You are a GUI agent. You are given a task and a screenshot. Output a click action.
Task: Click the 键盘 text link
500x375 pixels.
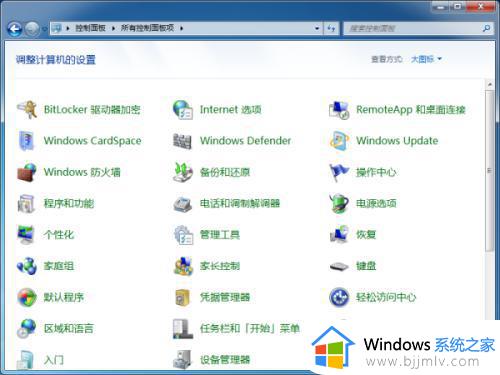366,266
